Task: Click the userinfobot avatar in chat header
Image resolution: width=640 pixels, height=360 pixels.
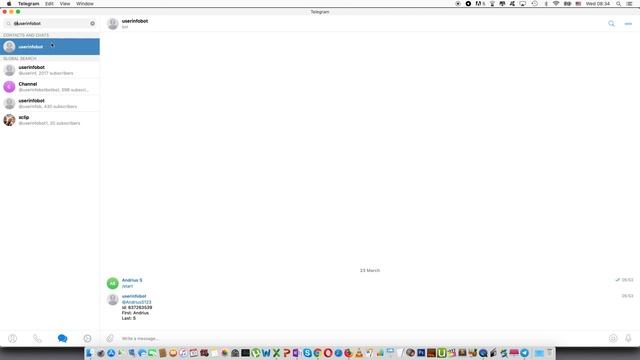Action: coord(113,24)
